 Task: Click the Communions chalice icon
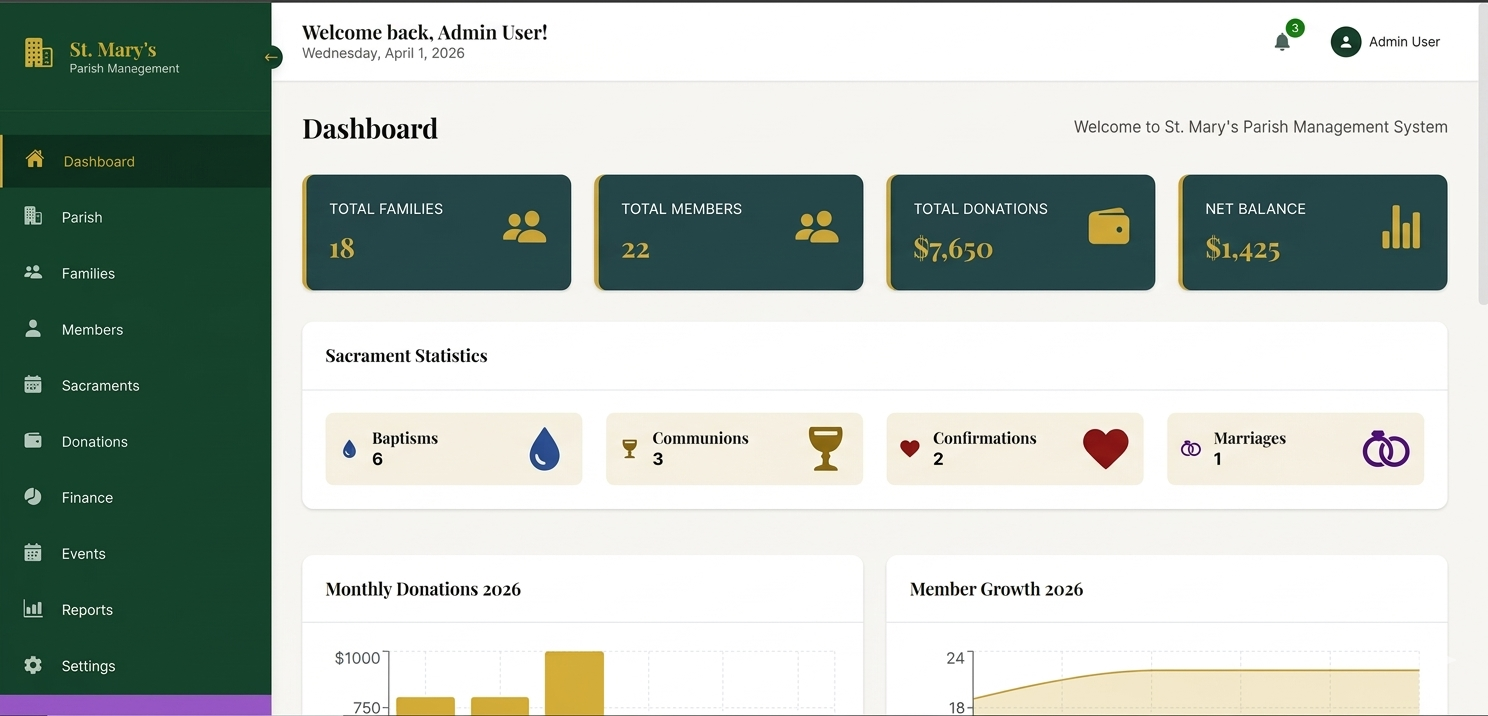coord(825,449)
